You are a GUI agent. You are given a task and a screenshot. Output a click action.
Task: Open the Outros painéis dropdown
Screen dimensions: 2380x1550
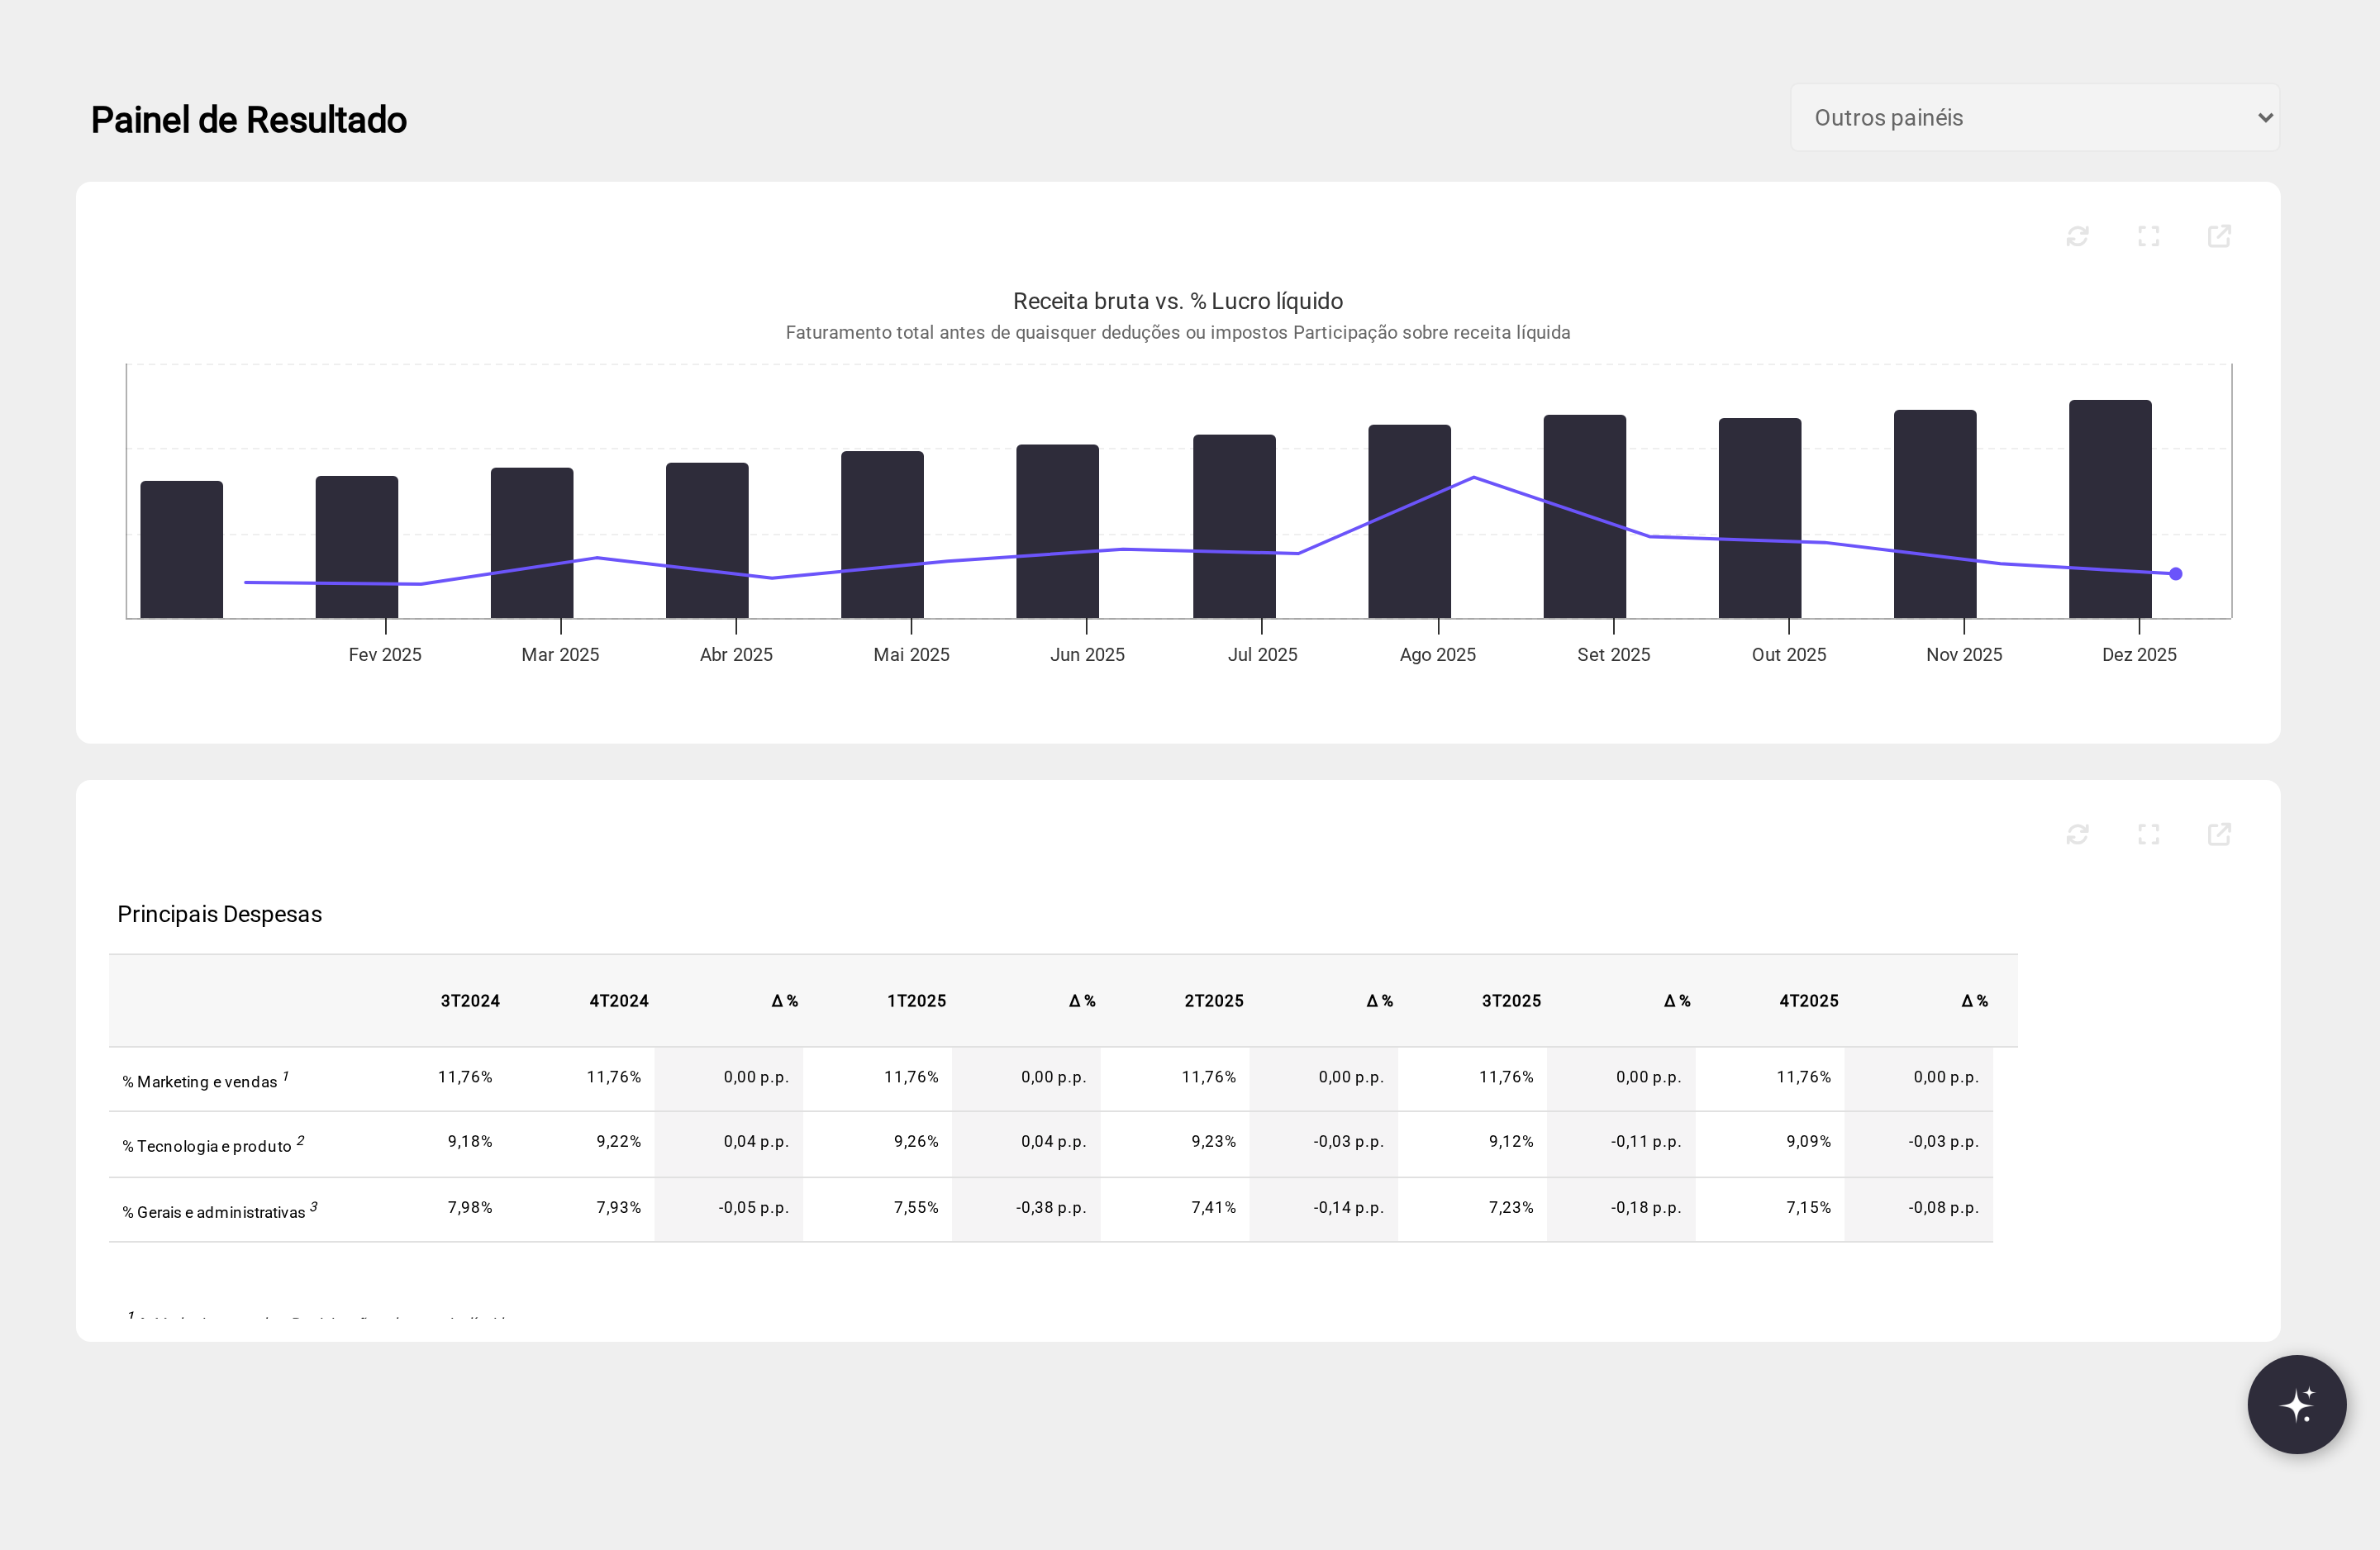(x=2034, y=118)
